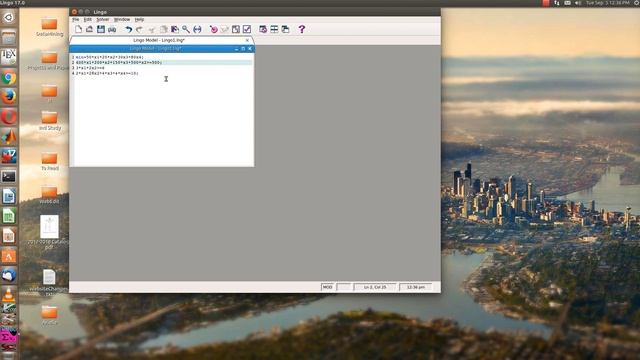The width and height of the screenshot is (640, 360).
Task: Launch VLC media player from the dock
Action: point(9,295)
